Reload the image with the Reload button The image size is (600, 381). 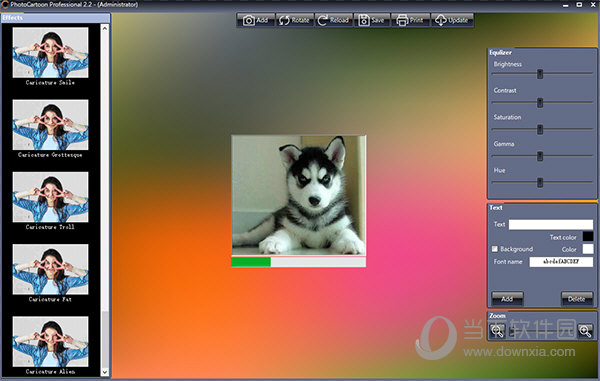pos(334,20)
